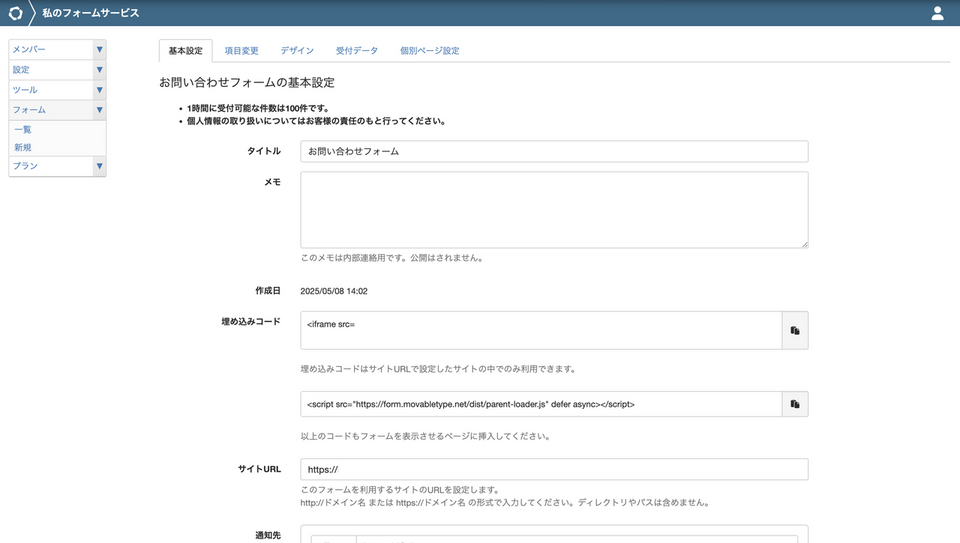The image size is (960, 543).
Task: Switch to the 受付データ tab
Action: click(x=356, y=51)
